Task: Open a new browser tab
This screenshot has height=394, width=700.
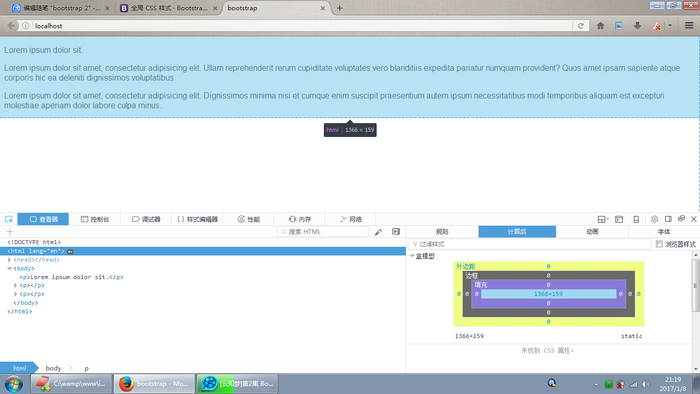Action: (x=340, y=8)
